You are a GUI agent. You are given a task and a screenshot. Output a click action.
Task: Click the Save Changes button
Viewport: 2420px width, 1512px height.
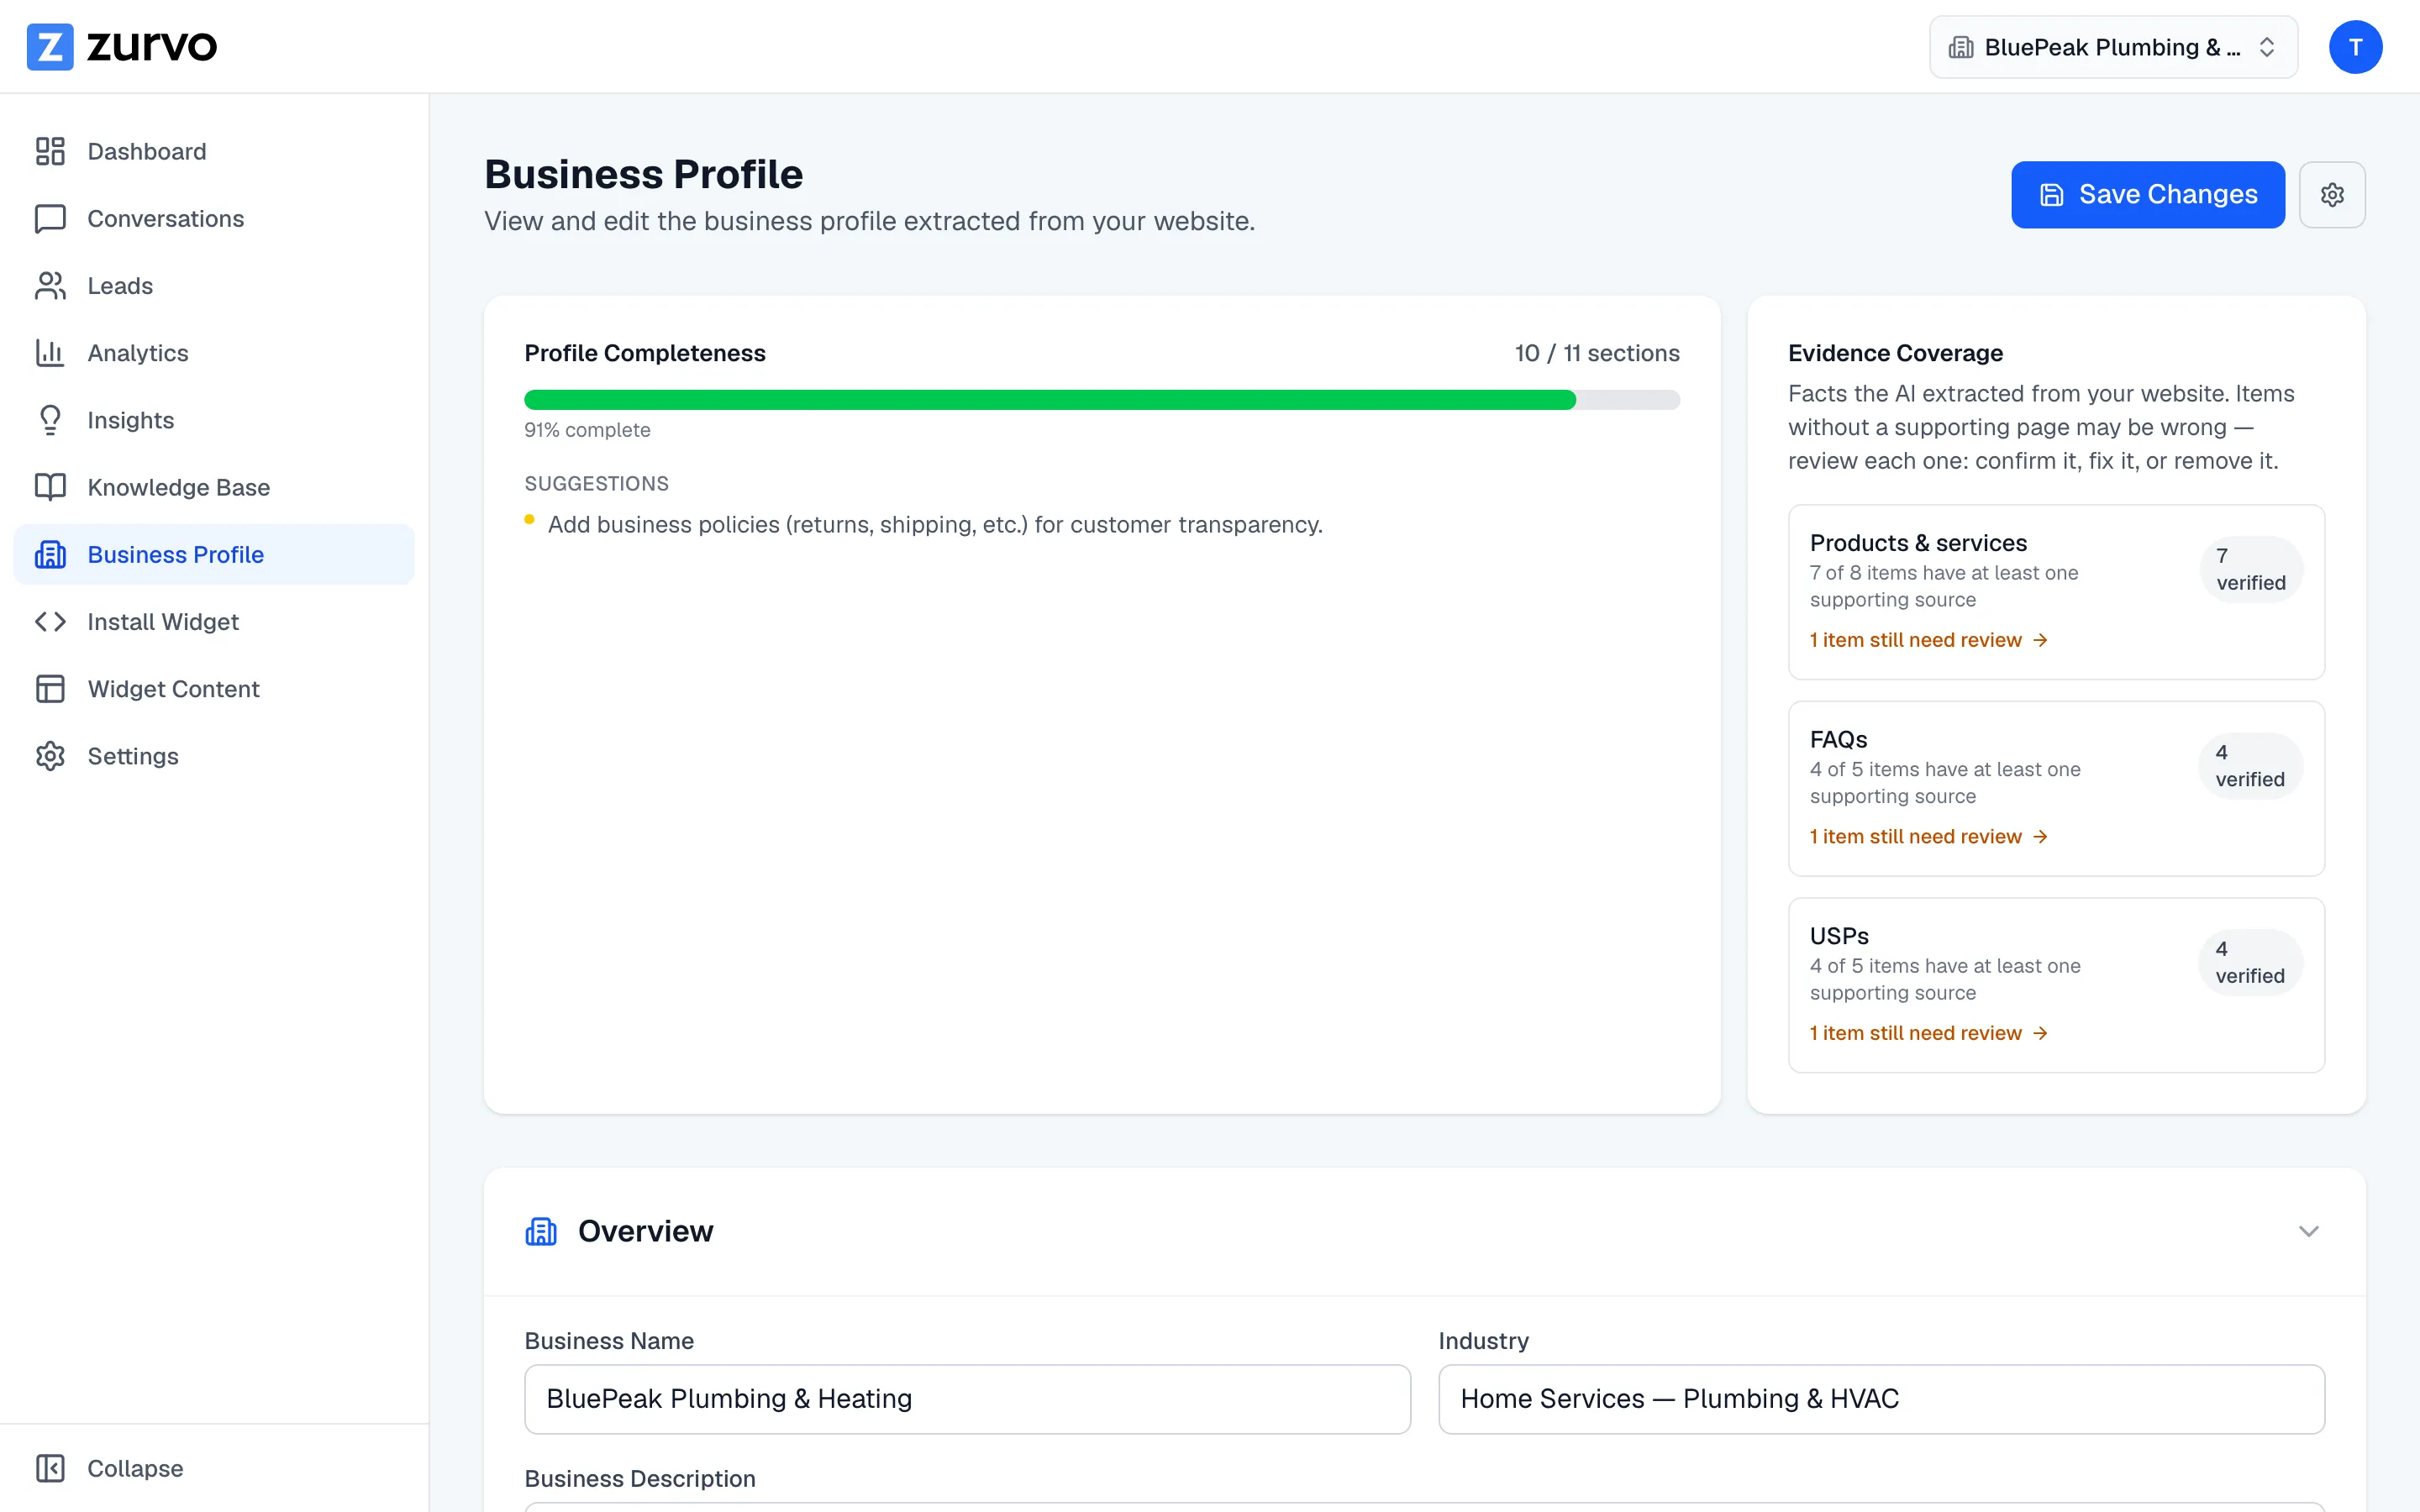pyautogui.click(x=2147, y=195)
